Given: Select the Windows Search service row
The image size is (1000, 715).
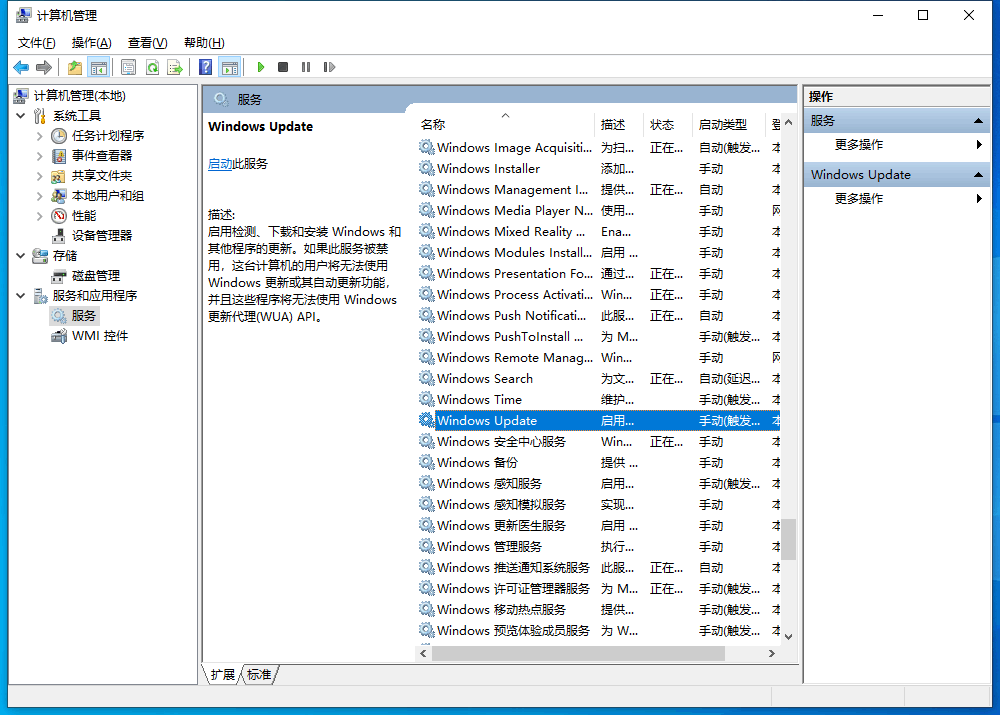Looking at the screenshot, I should [599, 379].
